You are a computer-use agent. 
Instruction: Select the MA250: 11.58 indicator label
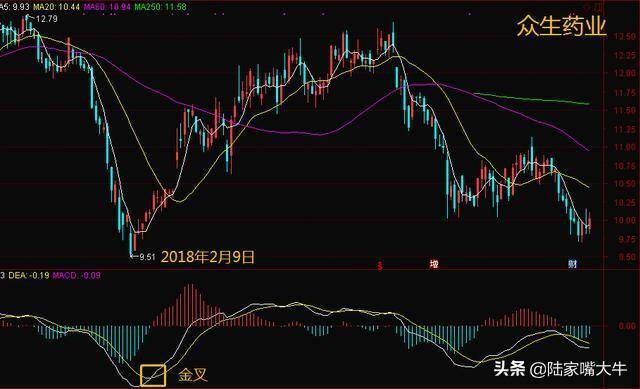[x=160, y=7]
